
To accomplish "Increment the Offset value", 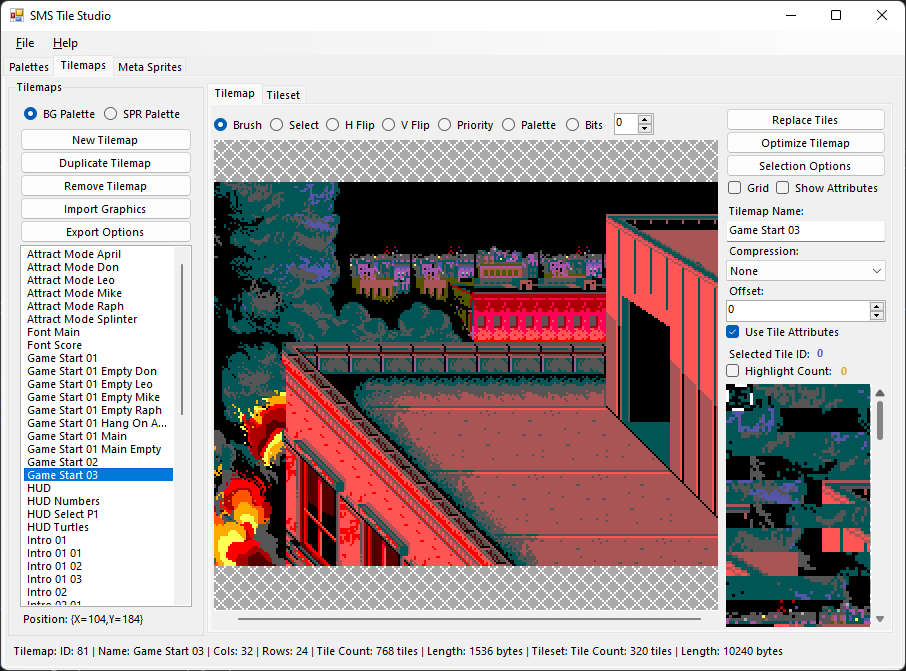I will [x=877, y=306].
